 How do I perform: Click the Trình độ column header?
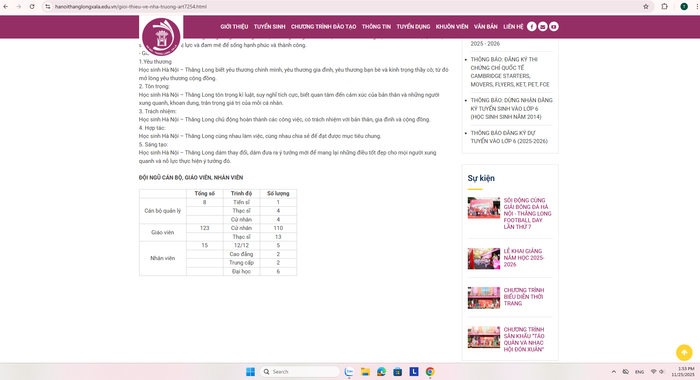click(x=241, y=193)
